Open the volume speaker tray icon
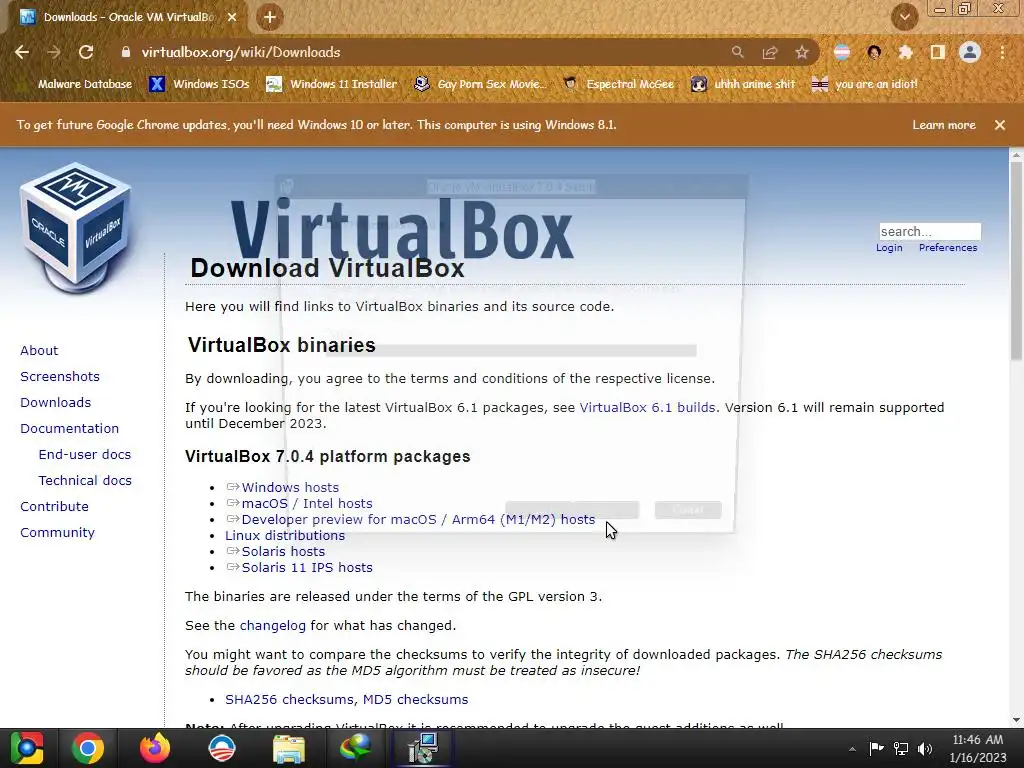The image size is (1024, 768). 925,748
